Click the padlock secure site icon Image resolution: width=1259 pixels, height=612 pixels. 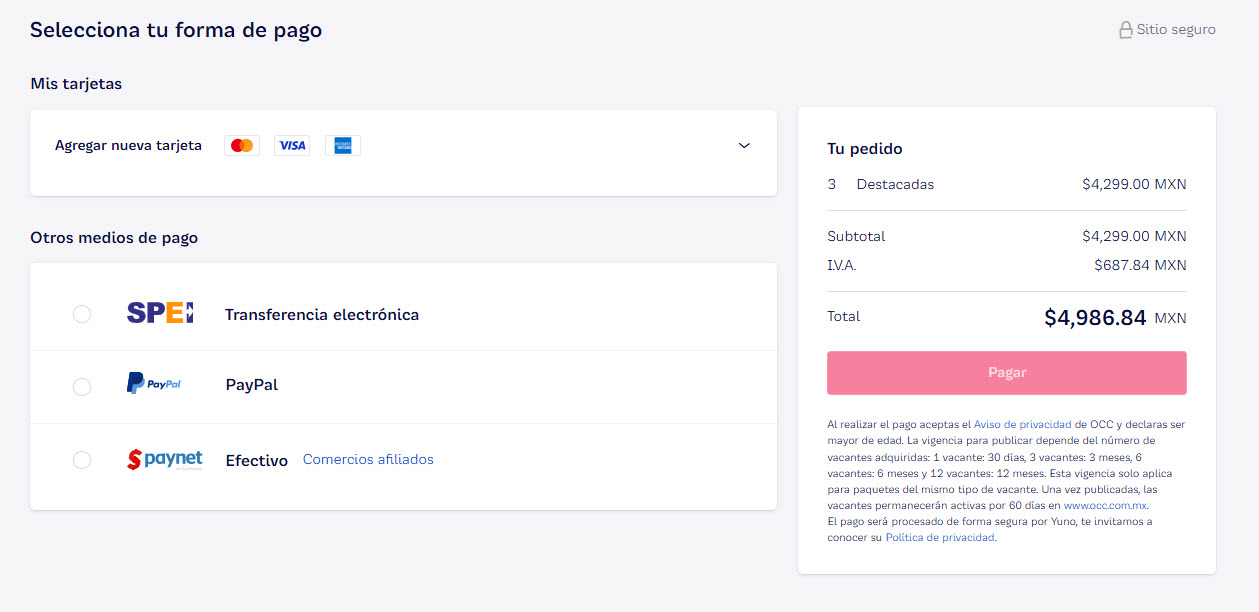click(x=1125, y=30)
